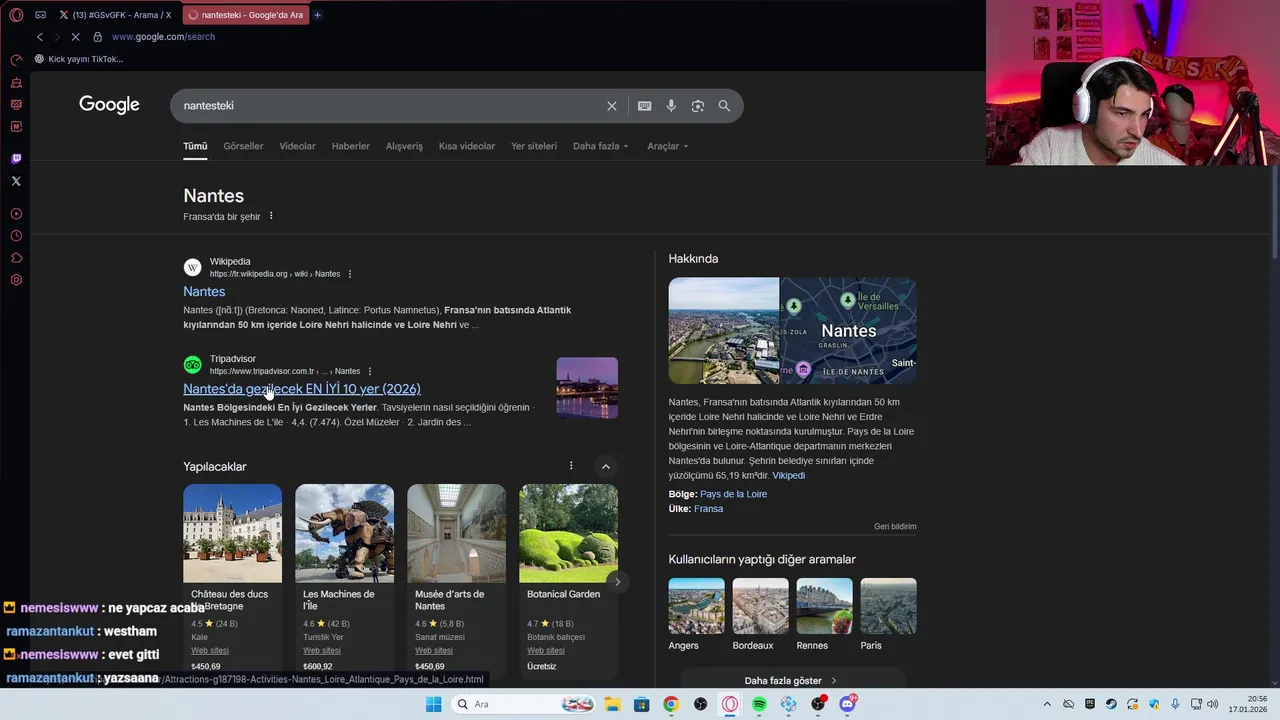Open the Windows Start menu
Screen dimensions: 1280x720
(x=433, y=704)
